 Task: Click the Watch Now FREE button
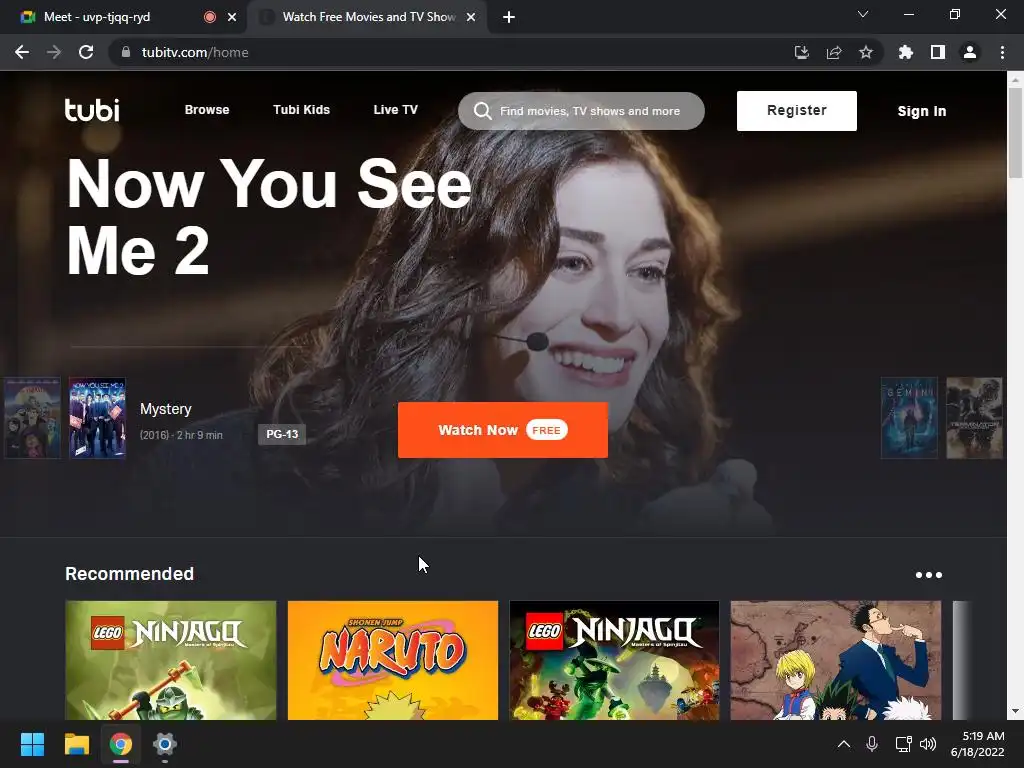503,430
